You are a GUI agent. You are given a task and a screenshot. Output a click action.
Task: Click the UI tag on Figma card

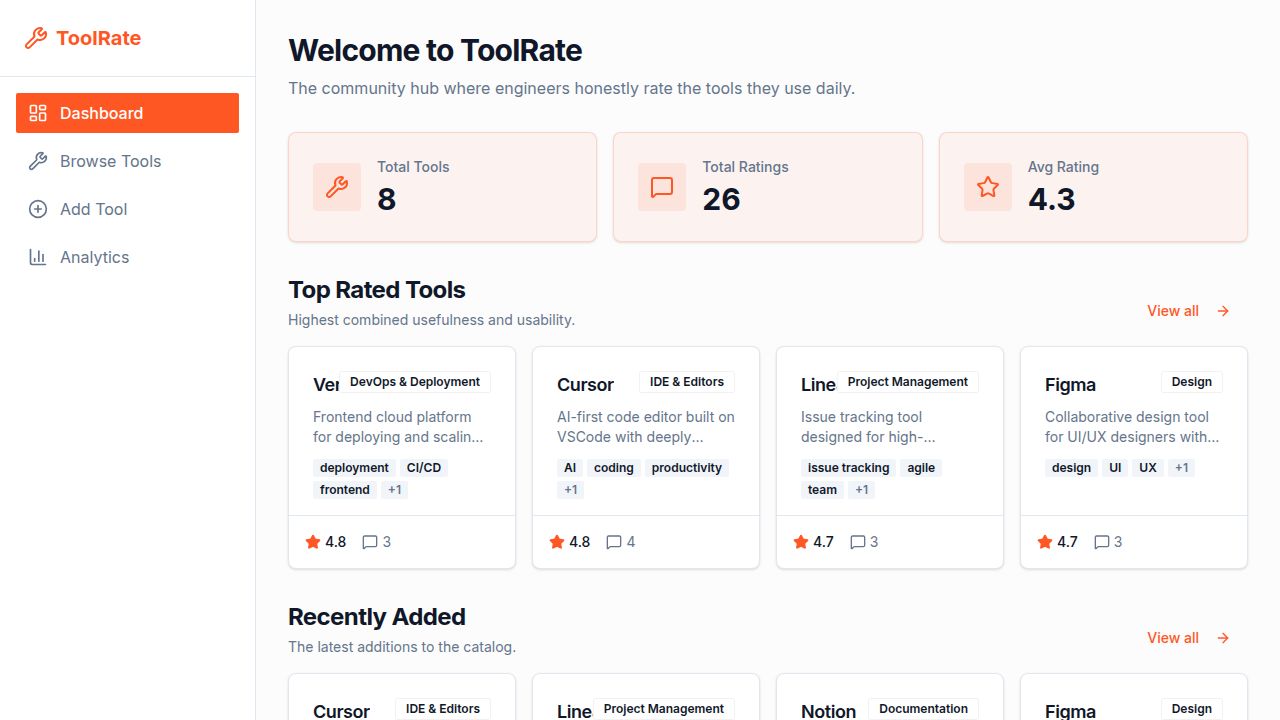(x=1115, y=468)
